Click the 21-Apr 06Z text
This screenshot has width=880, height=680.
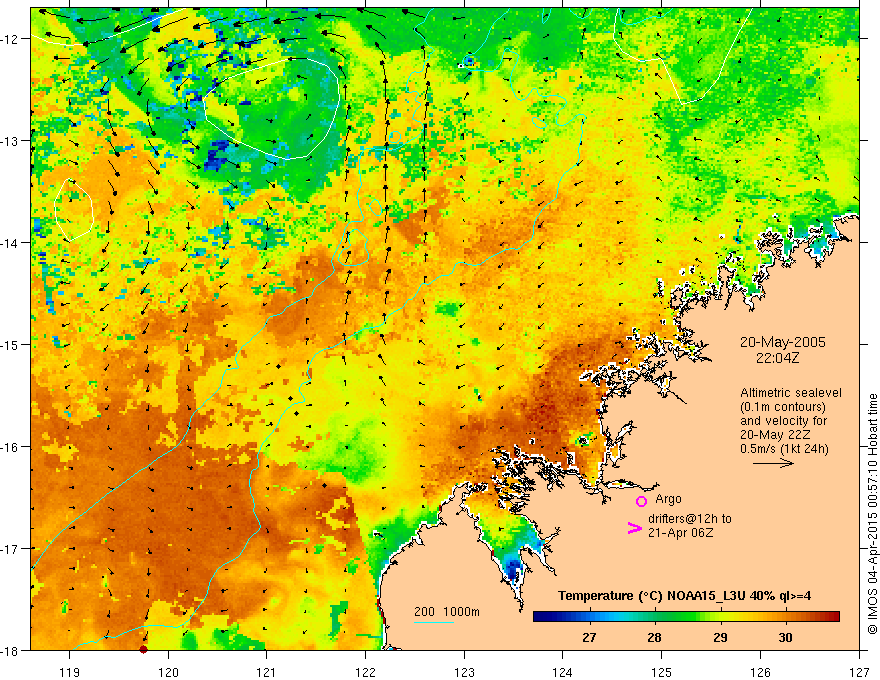point(680,533)
